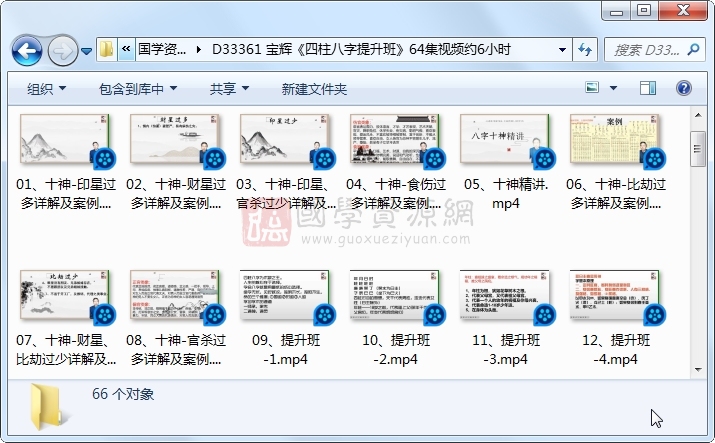Click the change view icon
The height and width of the screenshot is (443, 715).
(x=592, y=88)
